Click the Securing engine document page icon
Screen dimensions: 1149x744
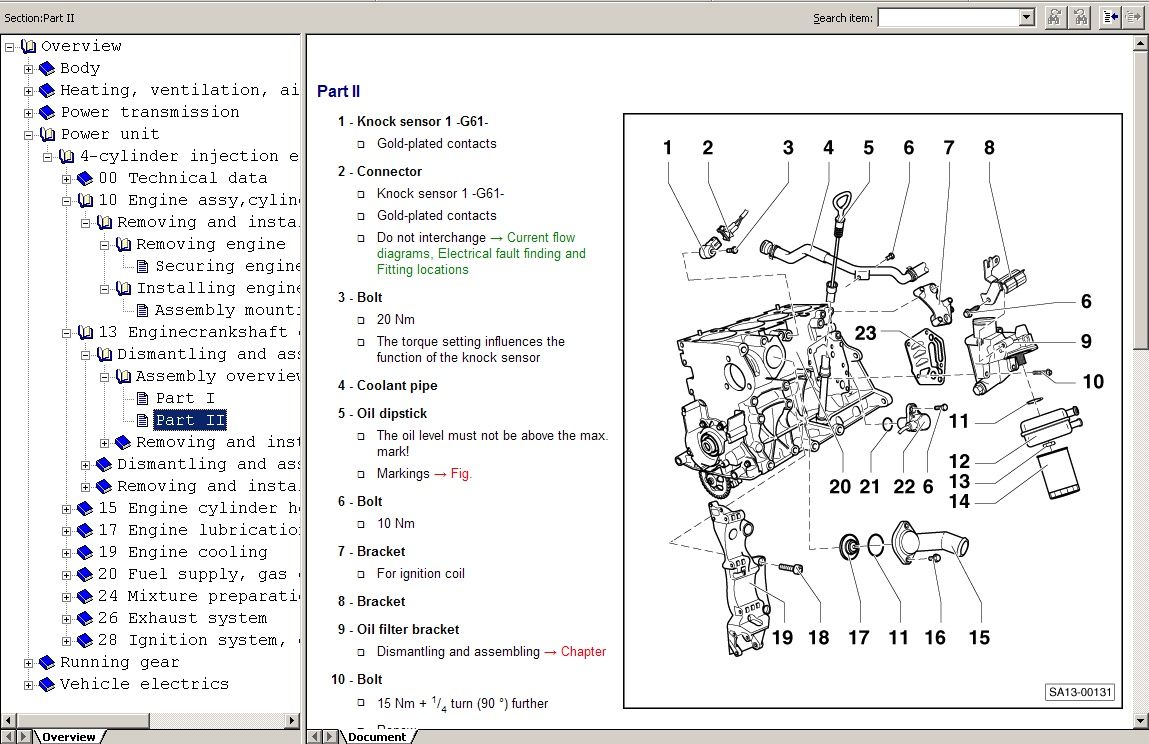142,266
